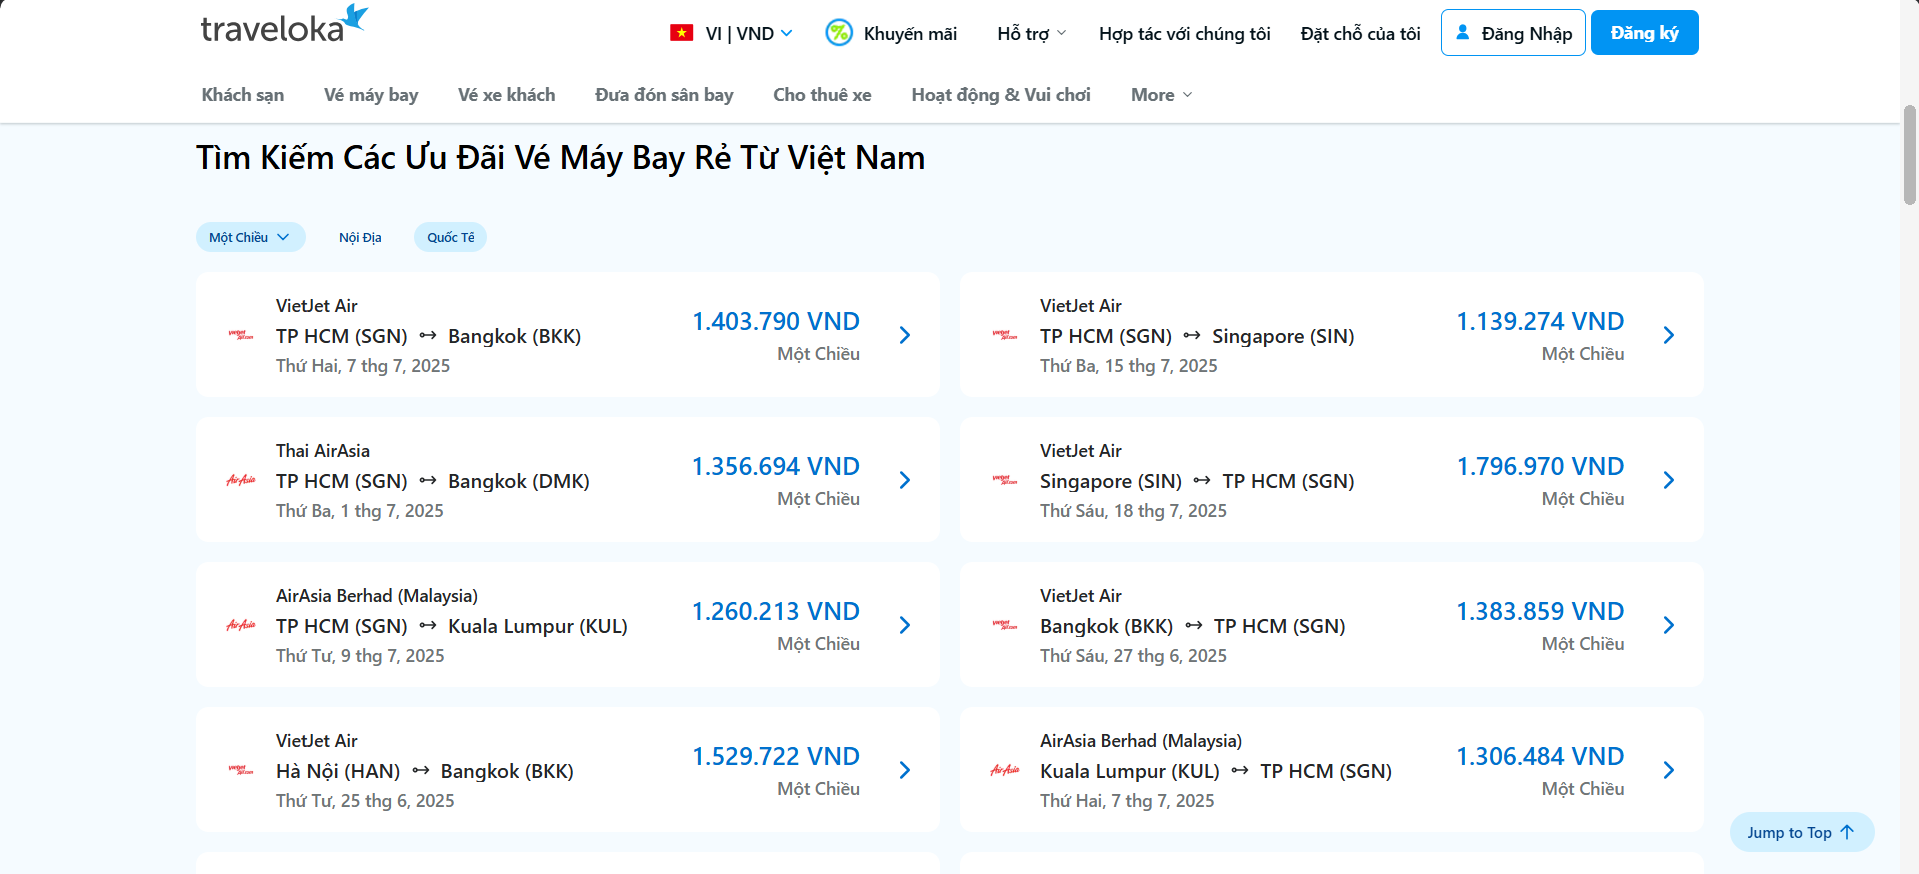Click arrow on 1.139.274 VND flight card
This screenshot has width=1919, height=874.
[x=1669, y=335]
